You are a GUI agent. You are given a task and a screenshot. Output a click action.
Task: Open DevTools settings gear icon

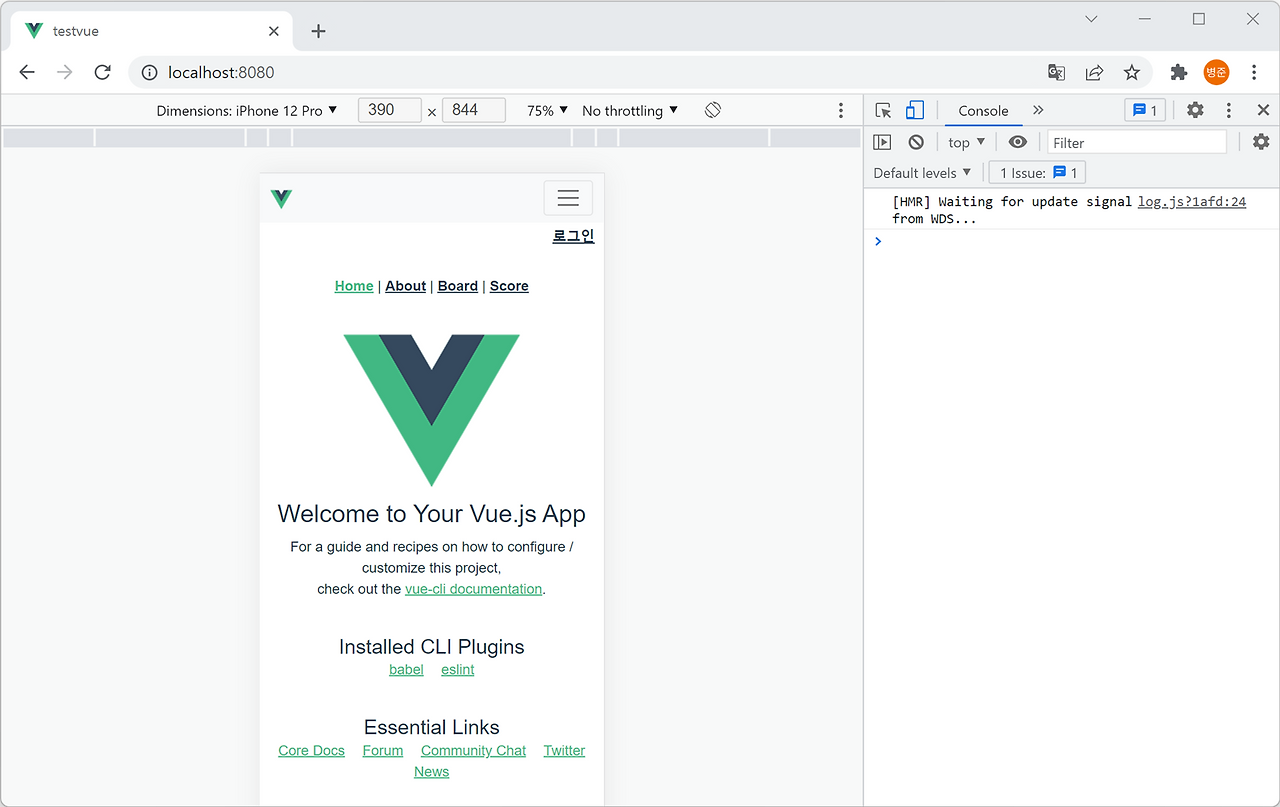[1195, 110]
